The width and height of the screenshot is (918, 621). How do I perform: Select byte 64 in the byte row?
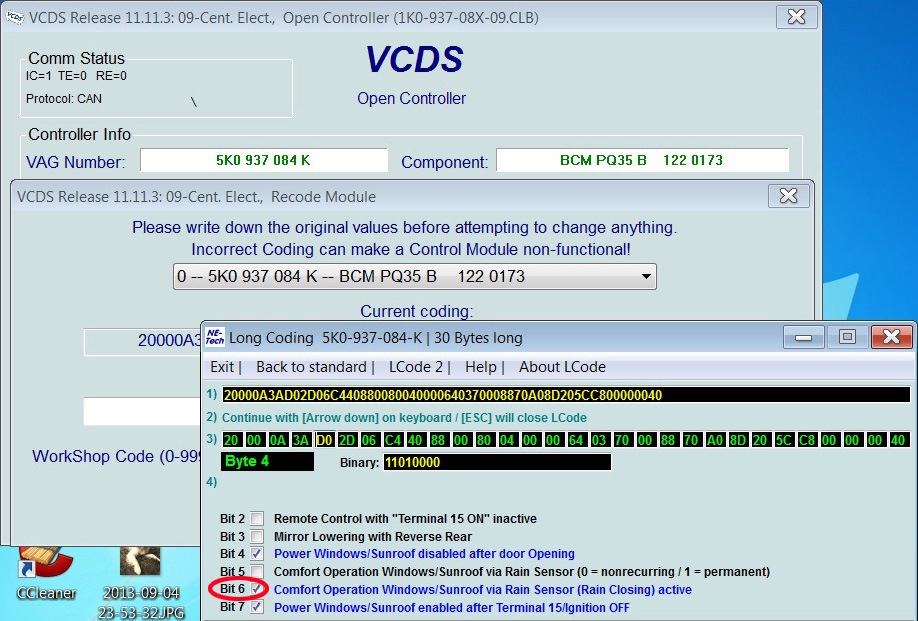coord(576,440)
